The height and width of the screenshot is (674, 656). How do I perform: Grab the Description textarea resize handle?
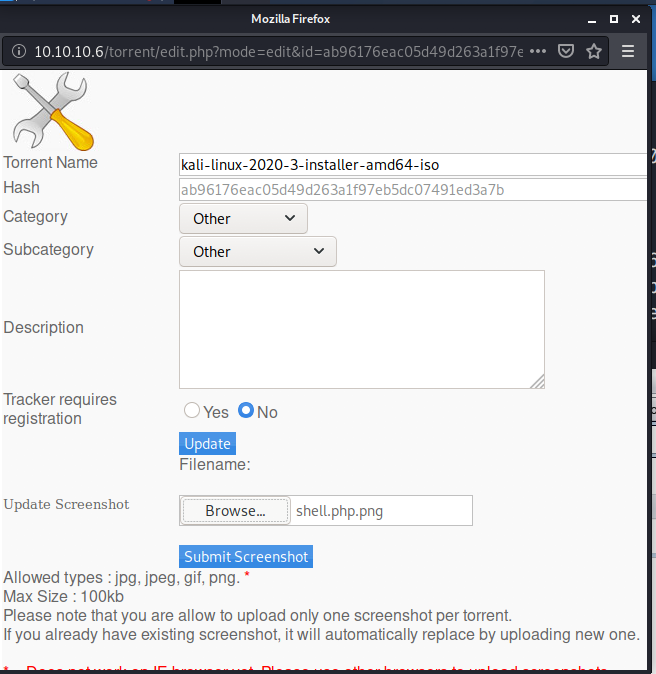coord(538,382)
